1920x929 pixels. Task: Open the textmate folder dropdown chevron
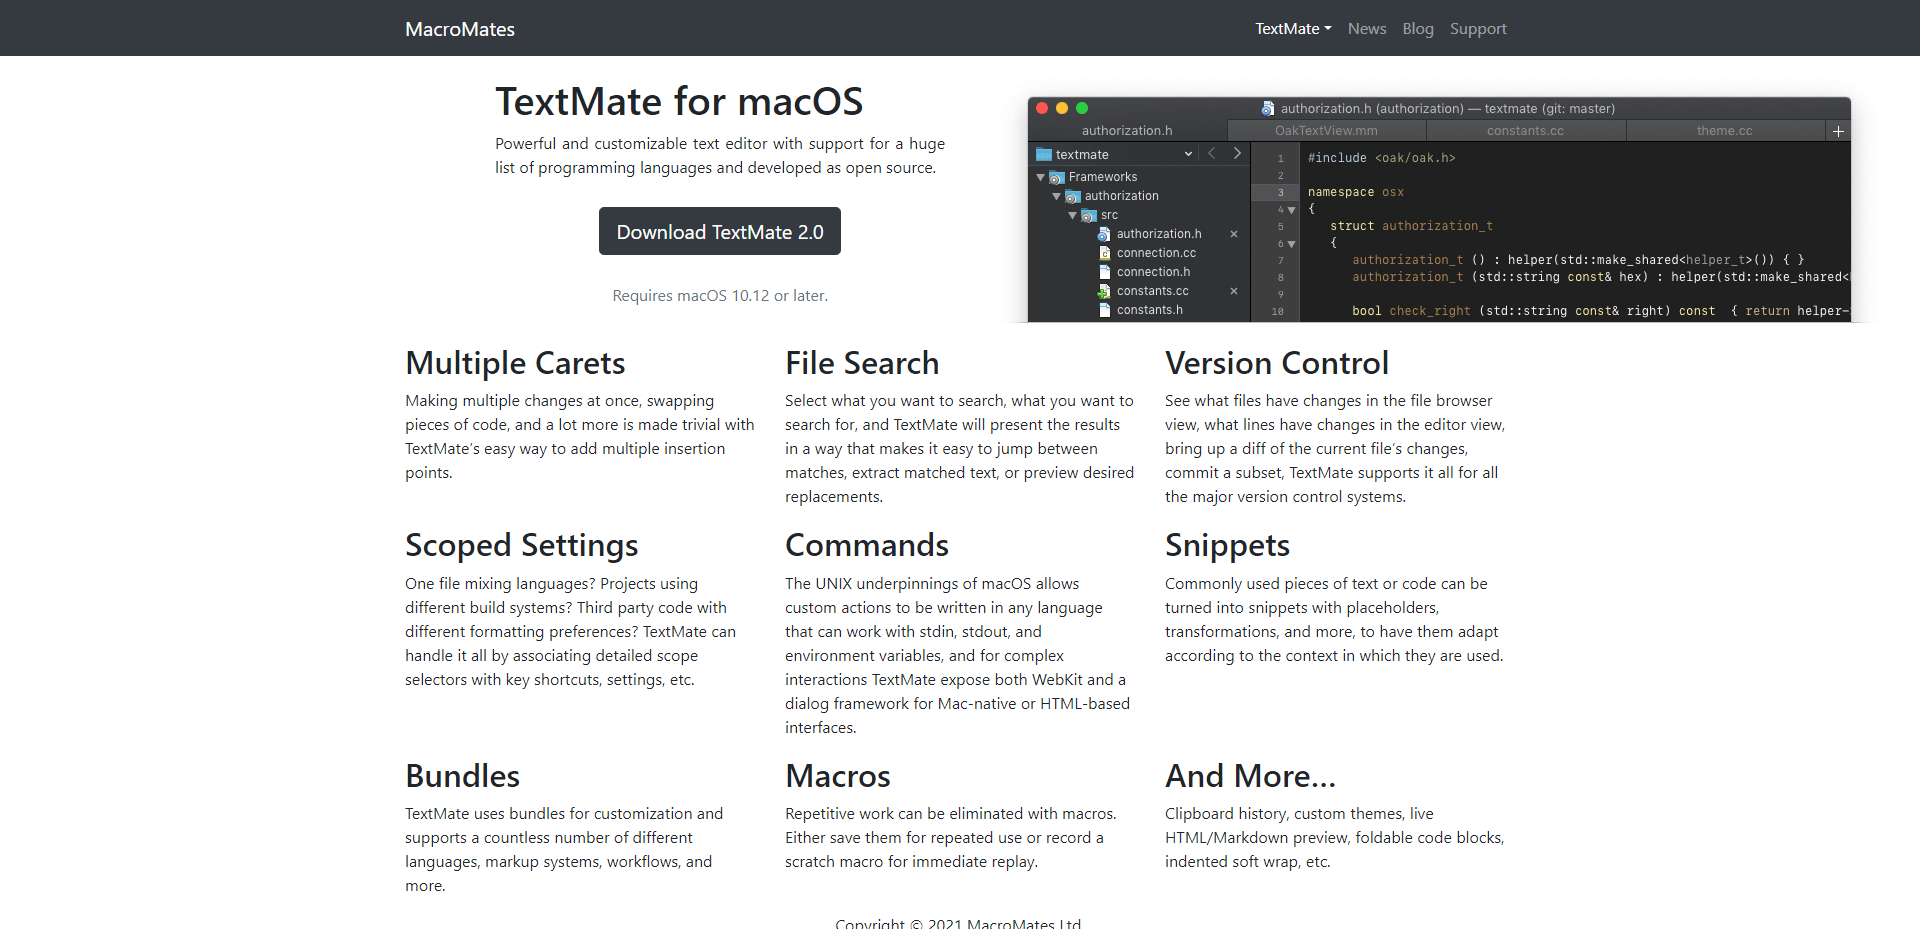pos(1188,154)
